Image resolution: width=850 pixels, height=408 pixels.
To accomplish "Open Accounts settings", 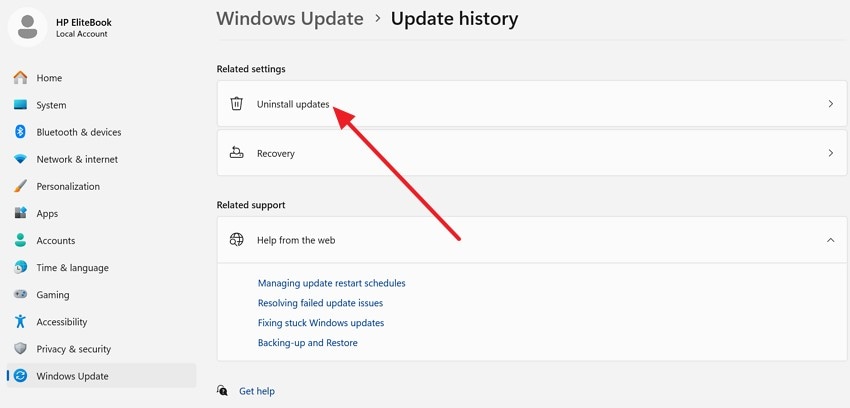I will [101, 241].
